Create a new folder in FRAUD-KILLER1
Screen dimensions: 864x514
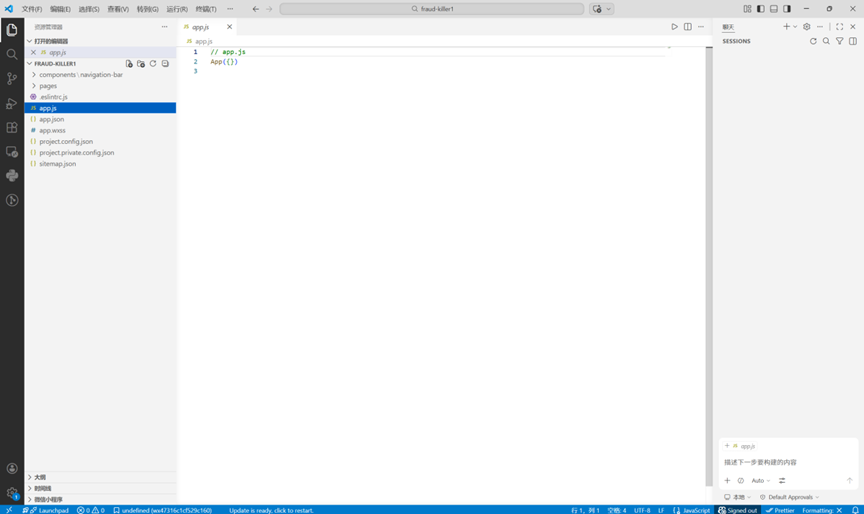141,63
